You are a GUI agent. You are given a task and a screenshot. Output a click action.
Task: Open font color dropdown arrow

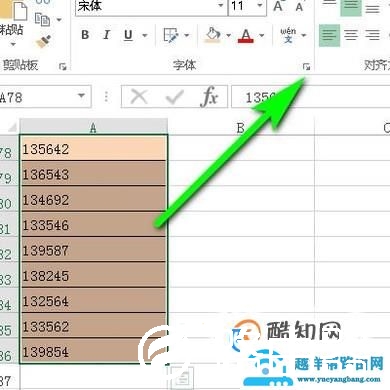coord(262,35)
